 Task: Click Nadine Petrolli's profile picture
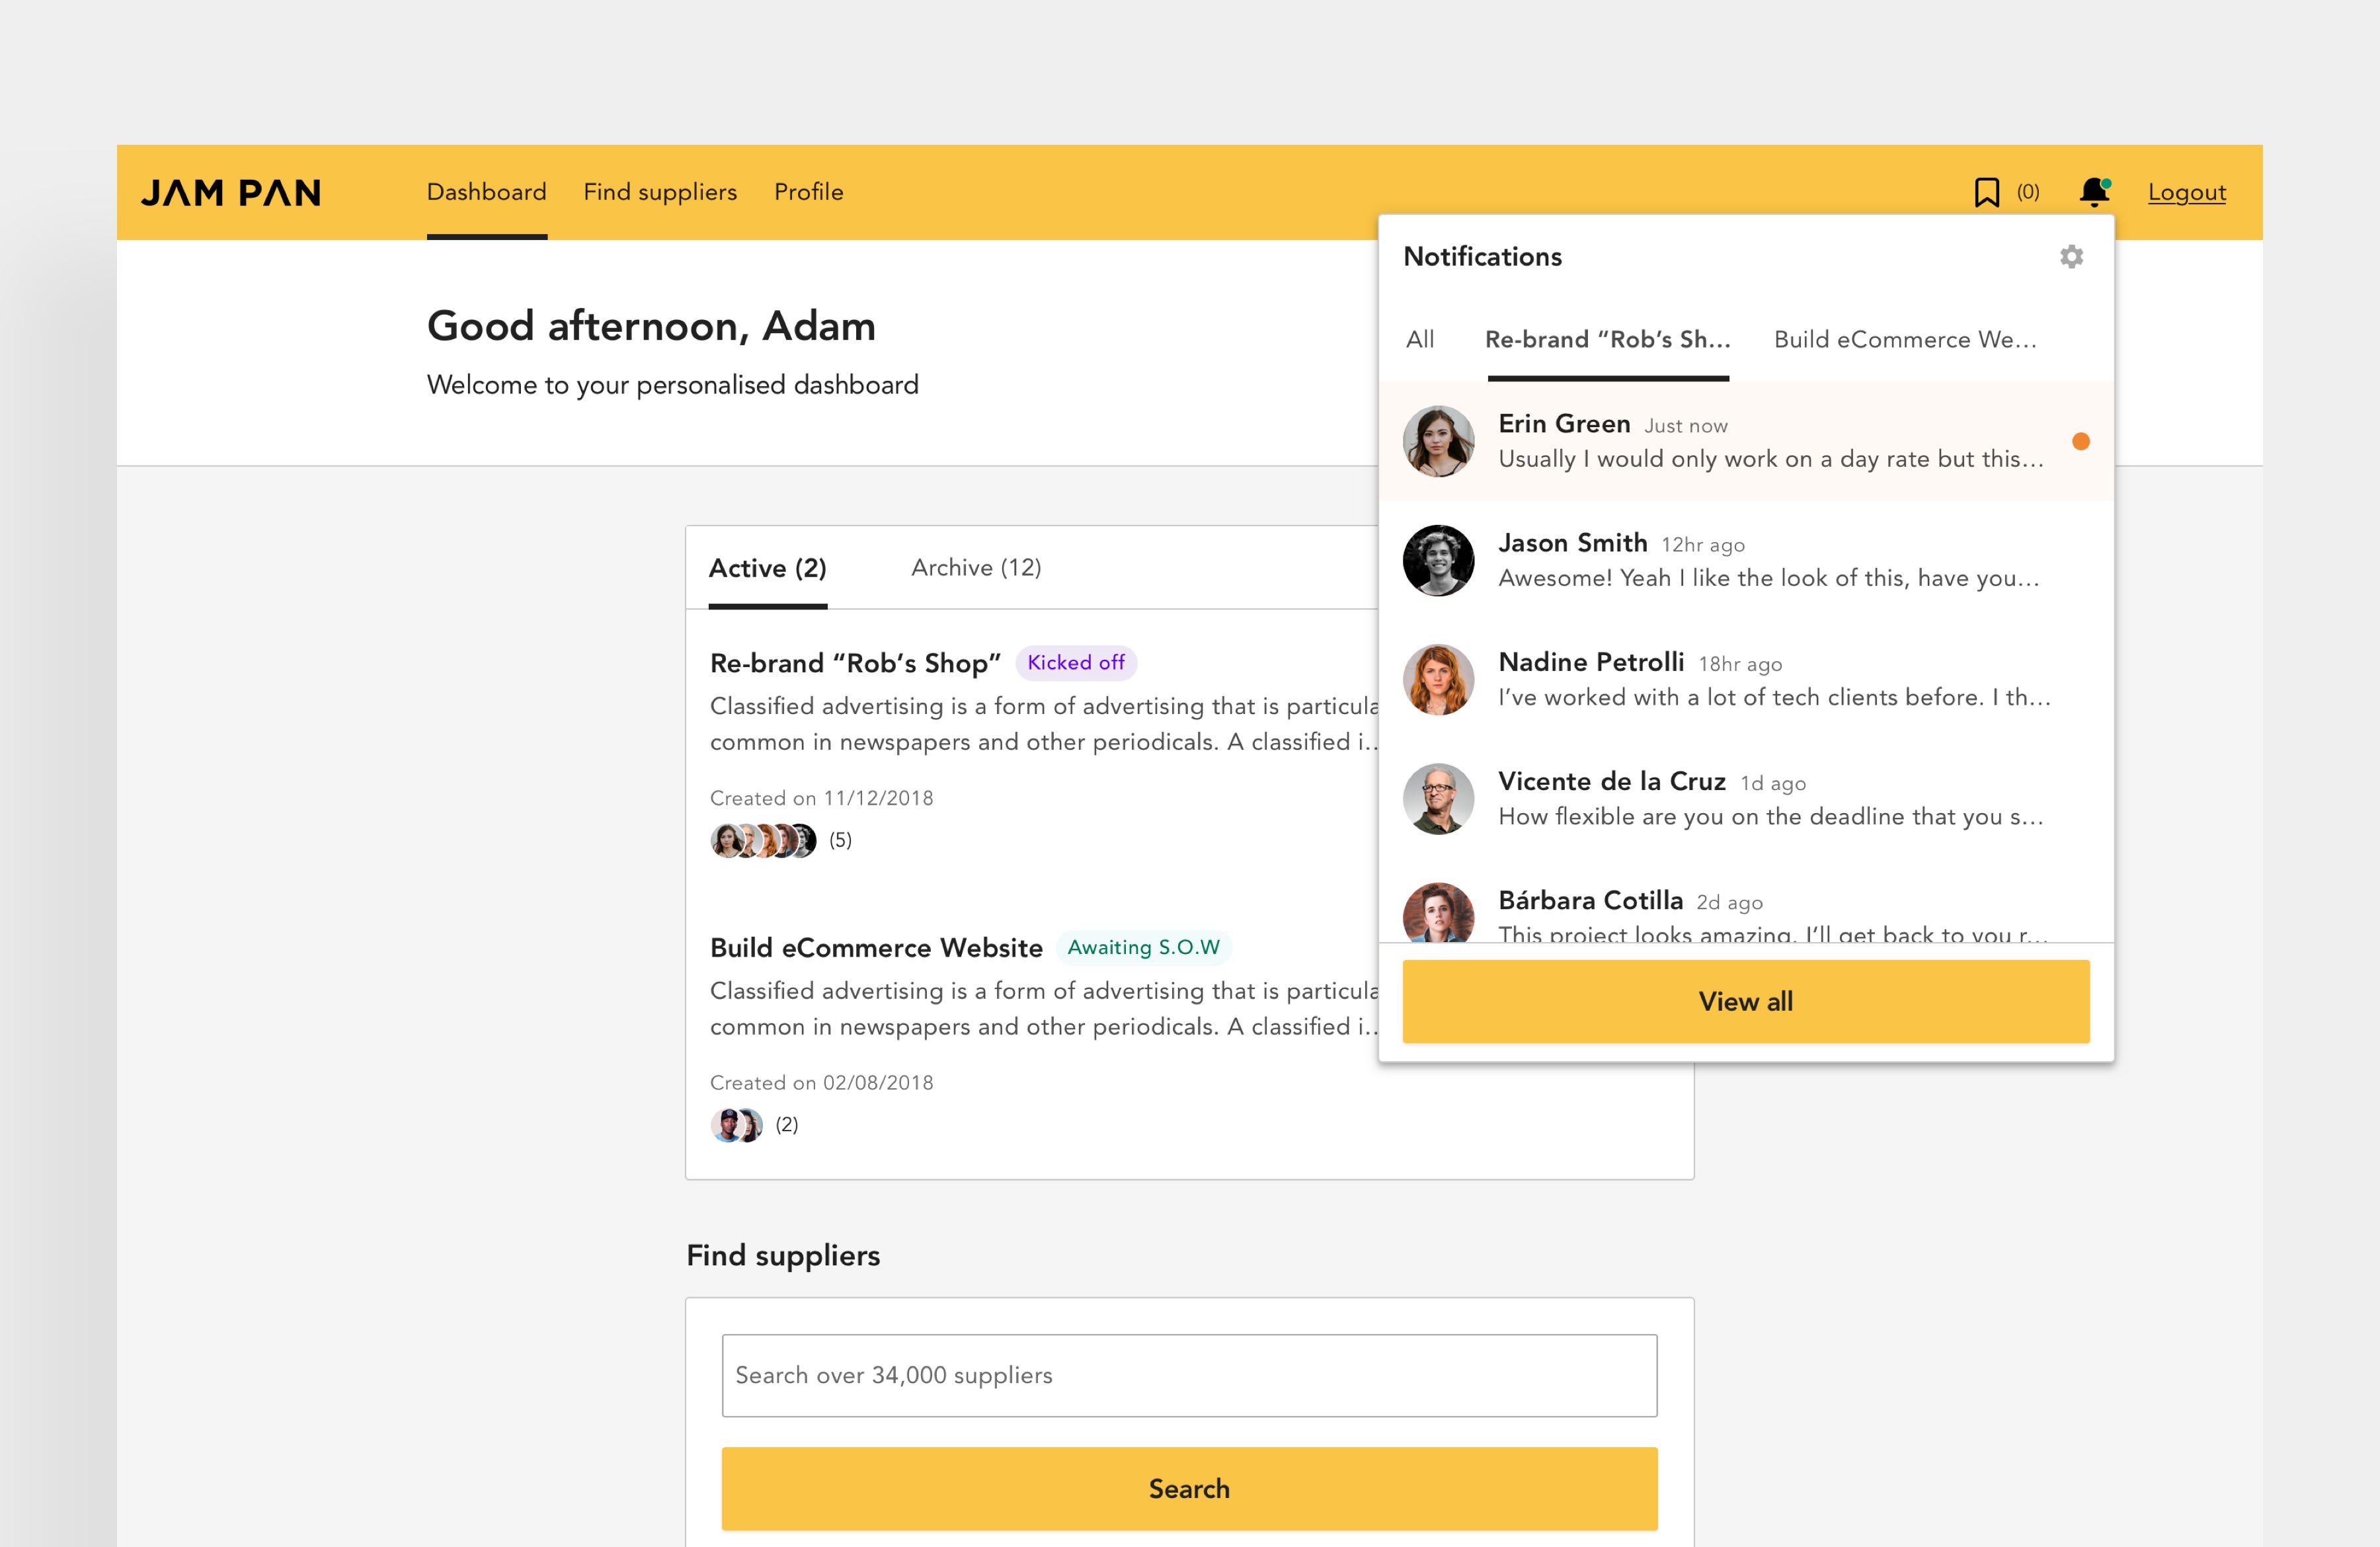pos(1438,680)
